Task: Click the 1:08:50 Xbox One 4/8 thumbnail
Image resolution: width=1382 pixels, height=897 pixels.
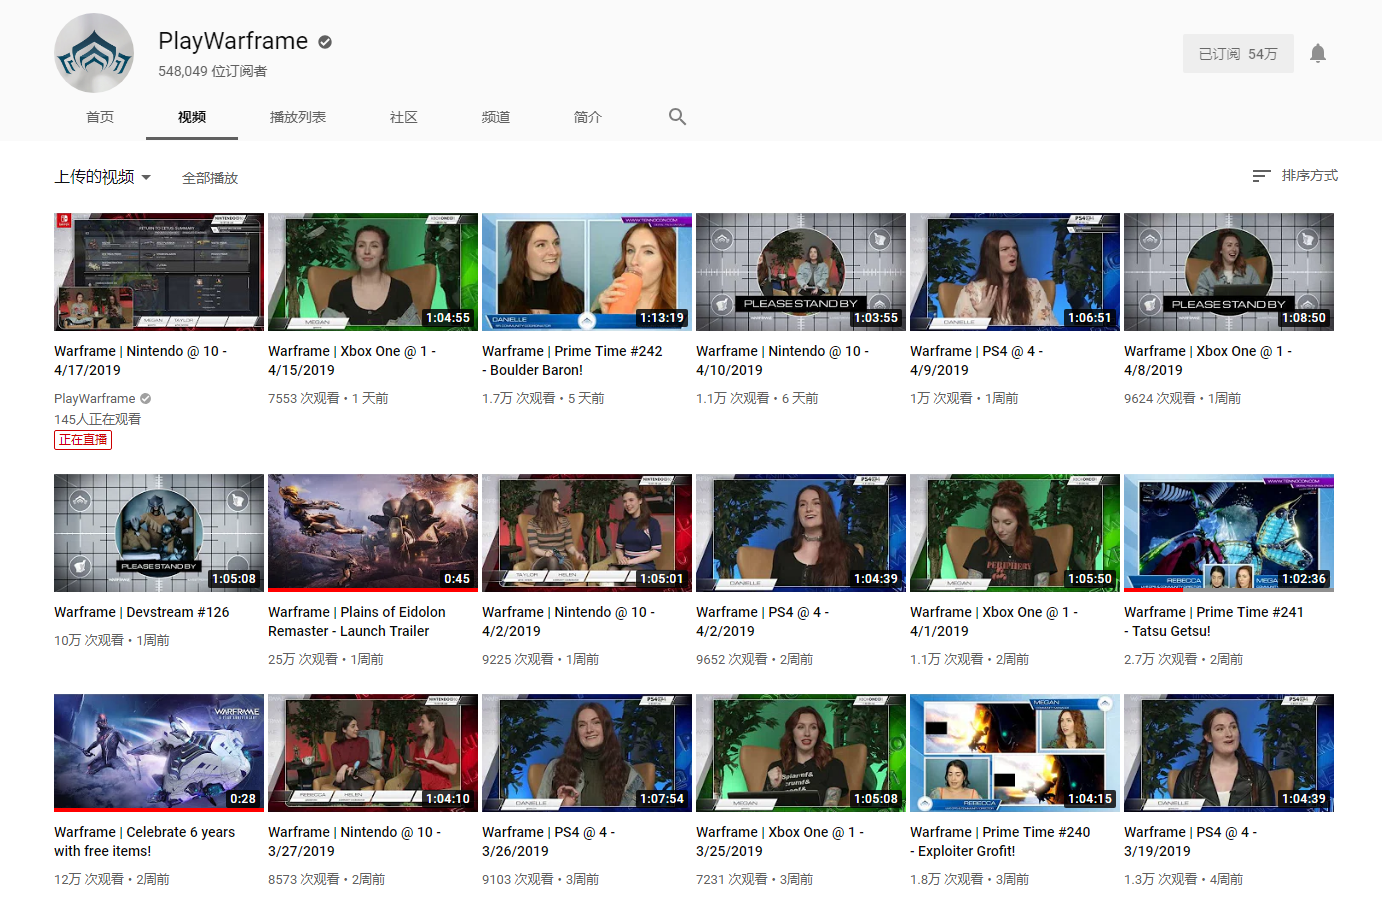Action: point(1229,272)
